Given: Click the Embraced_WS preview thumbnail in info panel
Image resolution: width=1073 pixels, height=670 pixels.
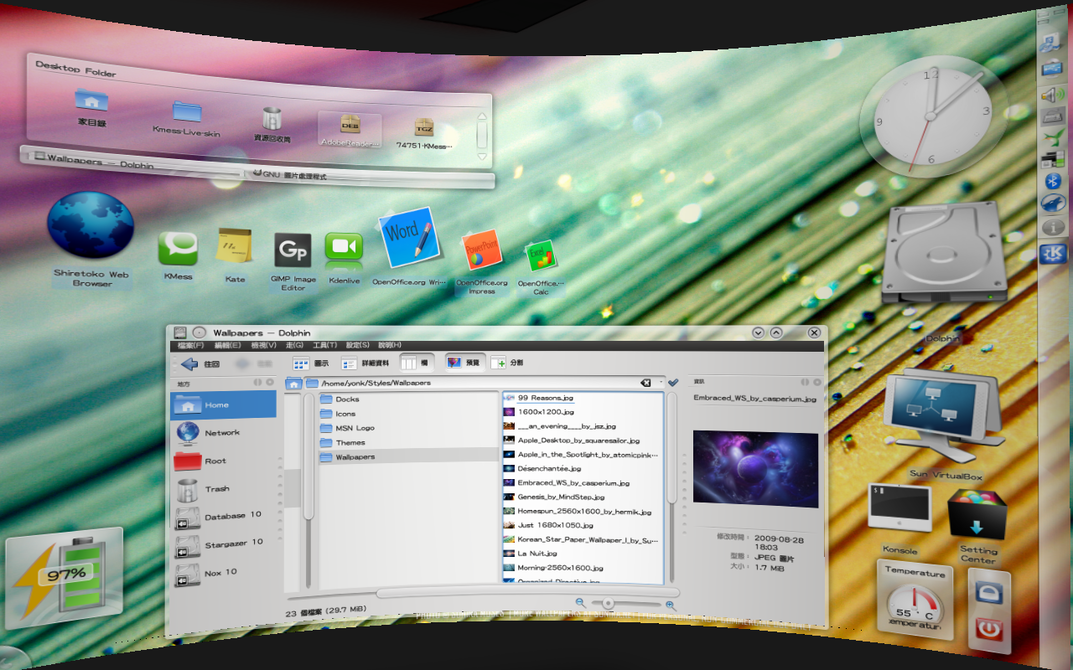Looking at the screenshot, I should tap(755, 469).
